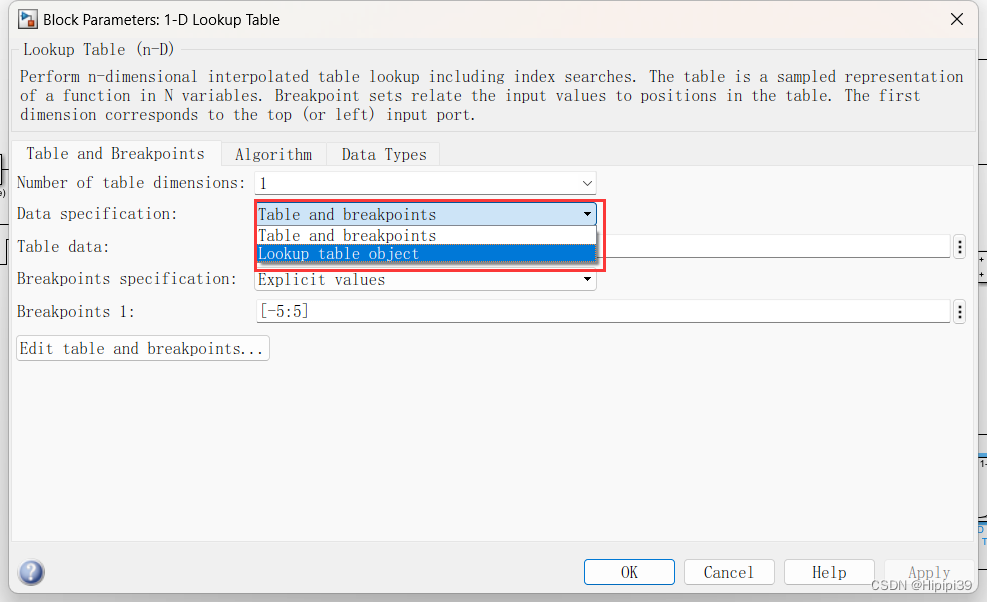987x602 pixels.
Task: Open the Breakpoints specification dropdown
Action: coord(587,279)
